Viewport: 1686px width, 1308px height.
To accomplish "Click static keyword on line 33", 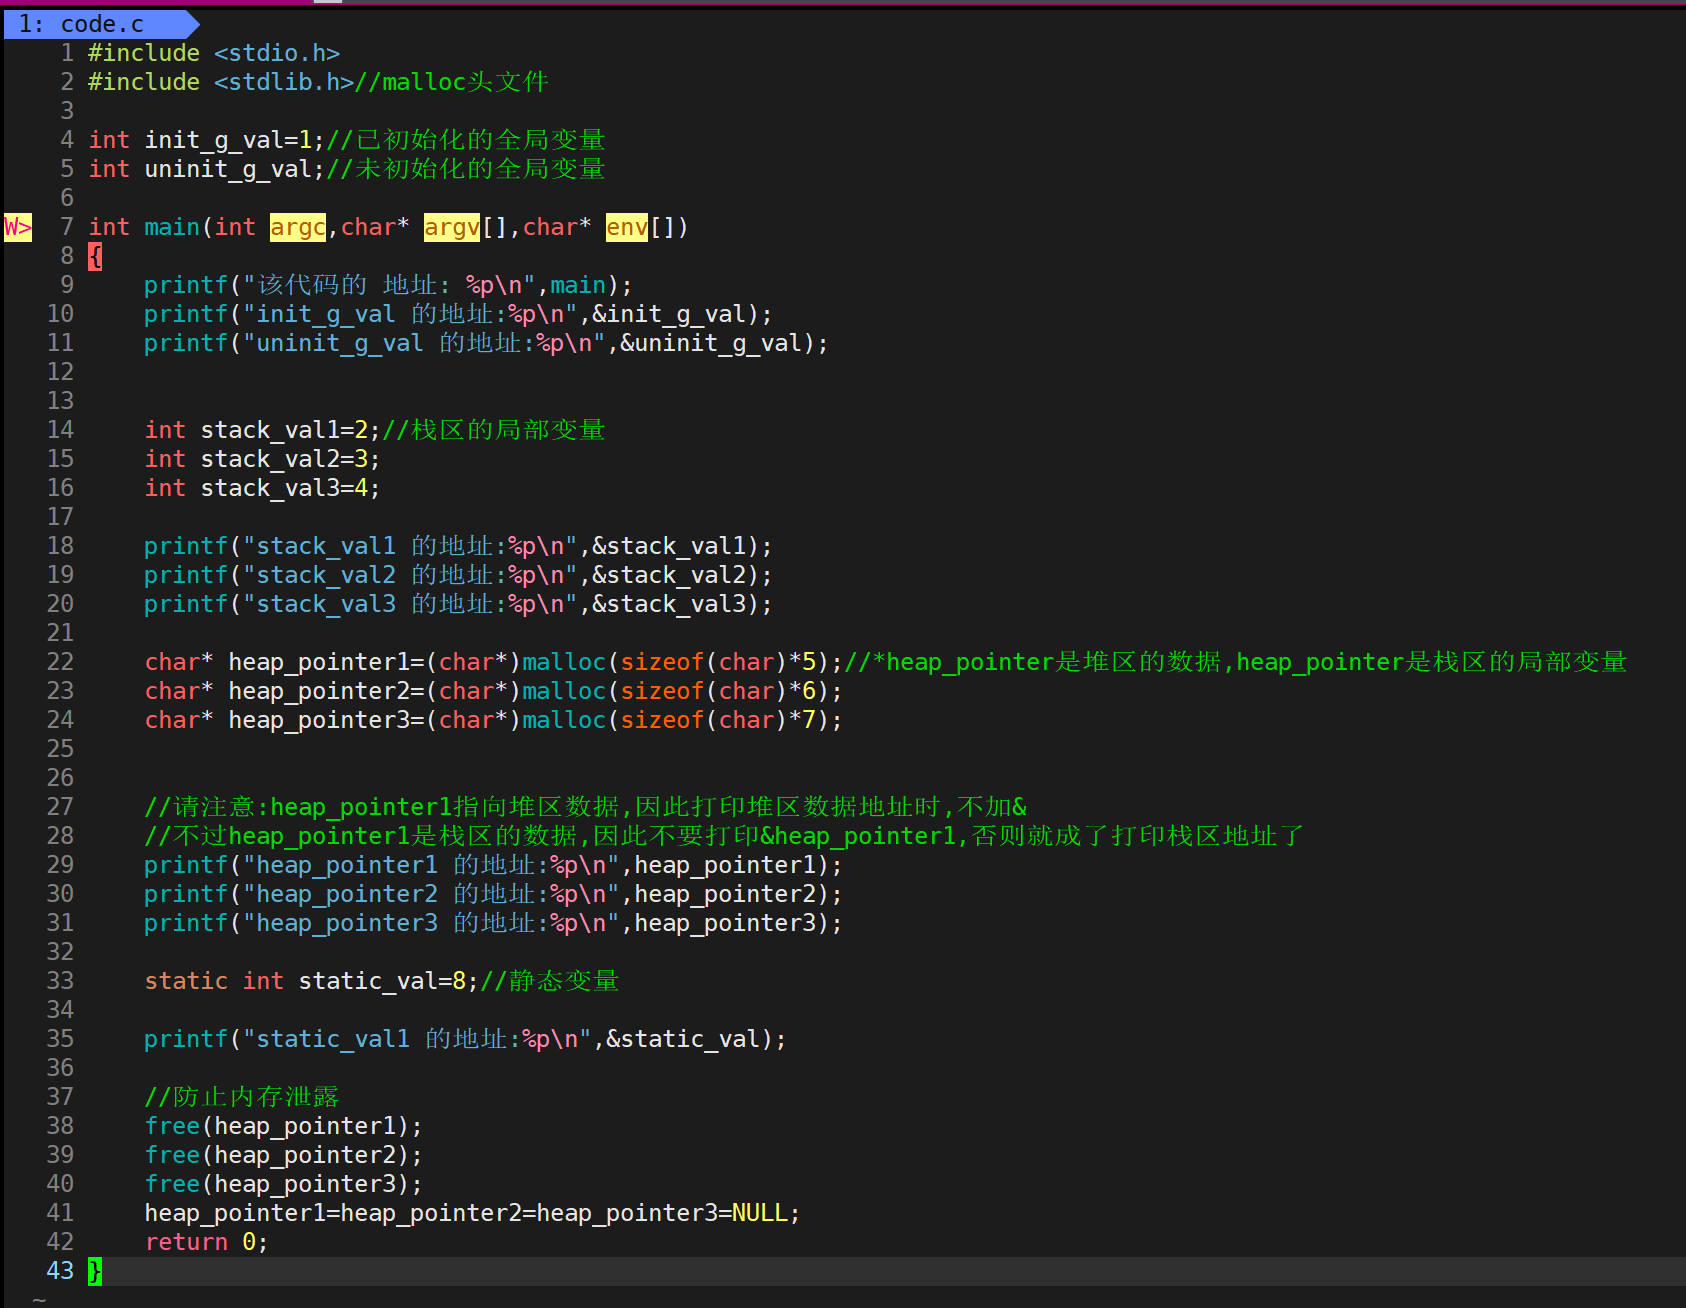I will point(186,981).
